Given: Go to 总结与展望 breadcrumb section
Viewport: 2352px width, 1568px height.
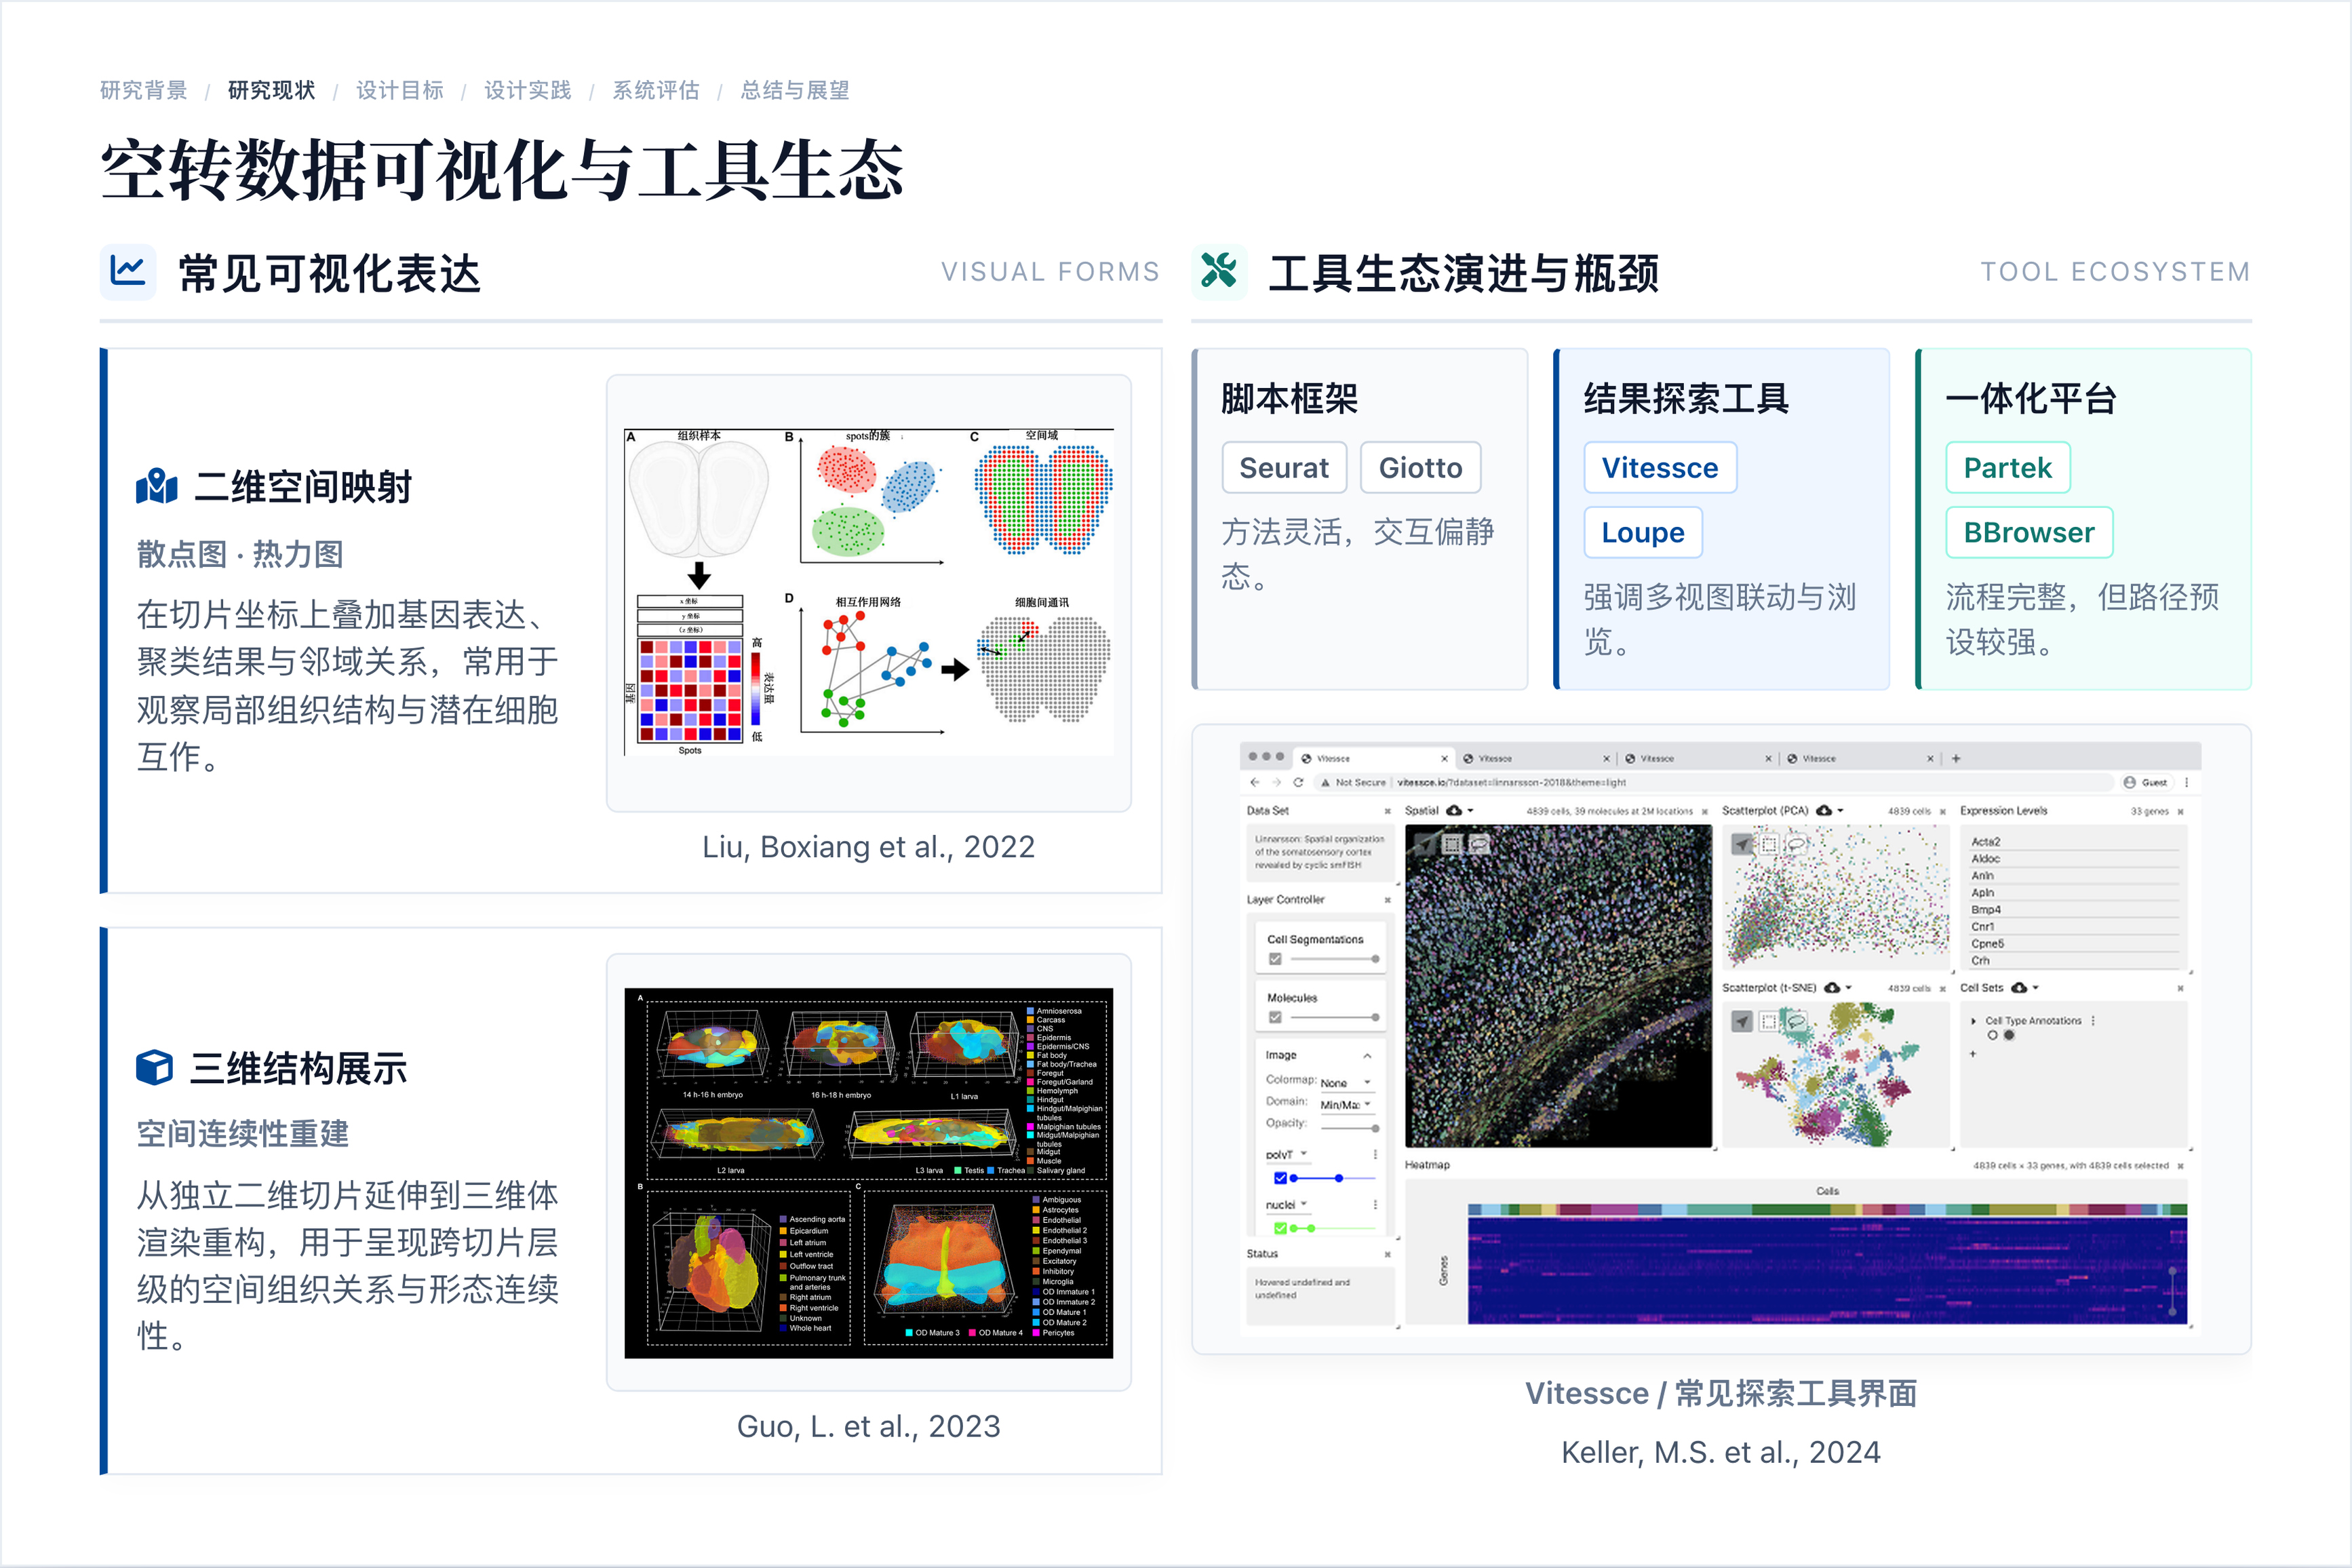Looking at the screenshot, I should point(795,90).
